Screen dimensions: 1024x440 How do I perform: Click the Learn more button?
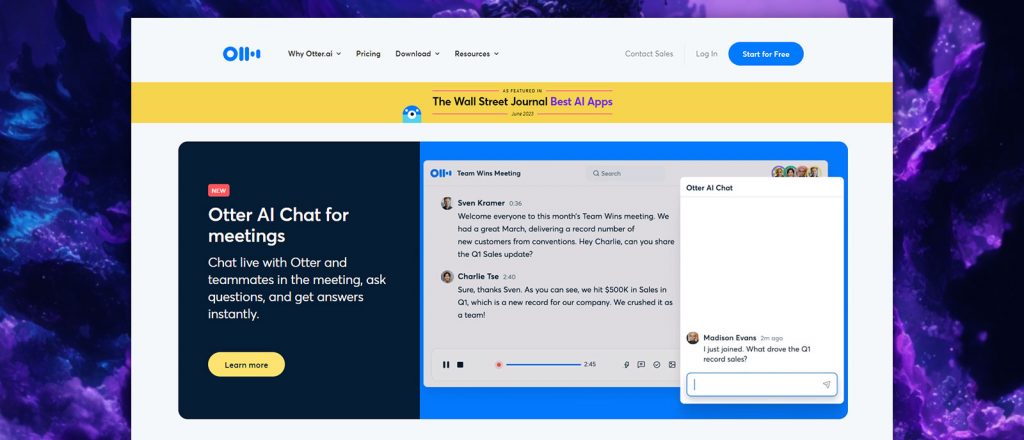246,364
